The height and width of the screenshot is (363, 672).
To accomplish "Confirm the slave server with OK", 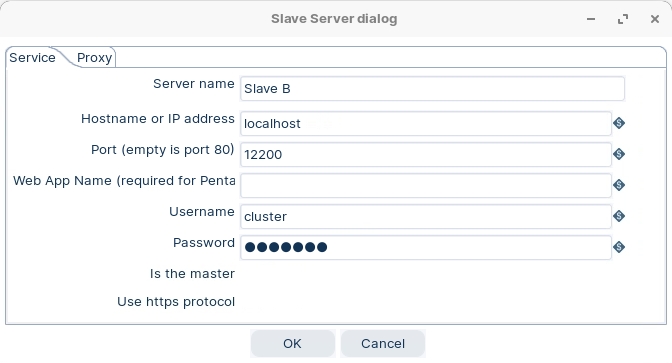I will [292, 343].
